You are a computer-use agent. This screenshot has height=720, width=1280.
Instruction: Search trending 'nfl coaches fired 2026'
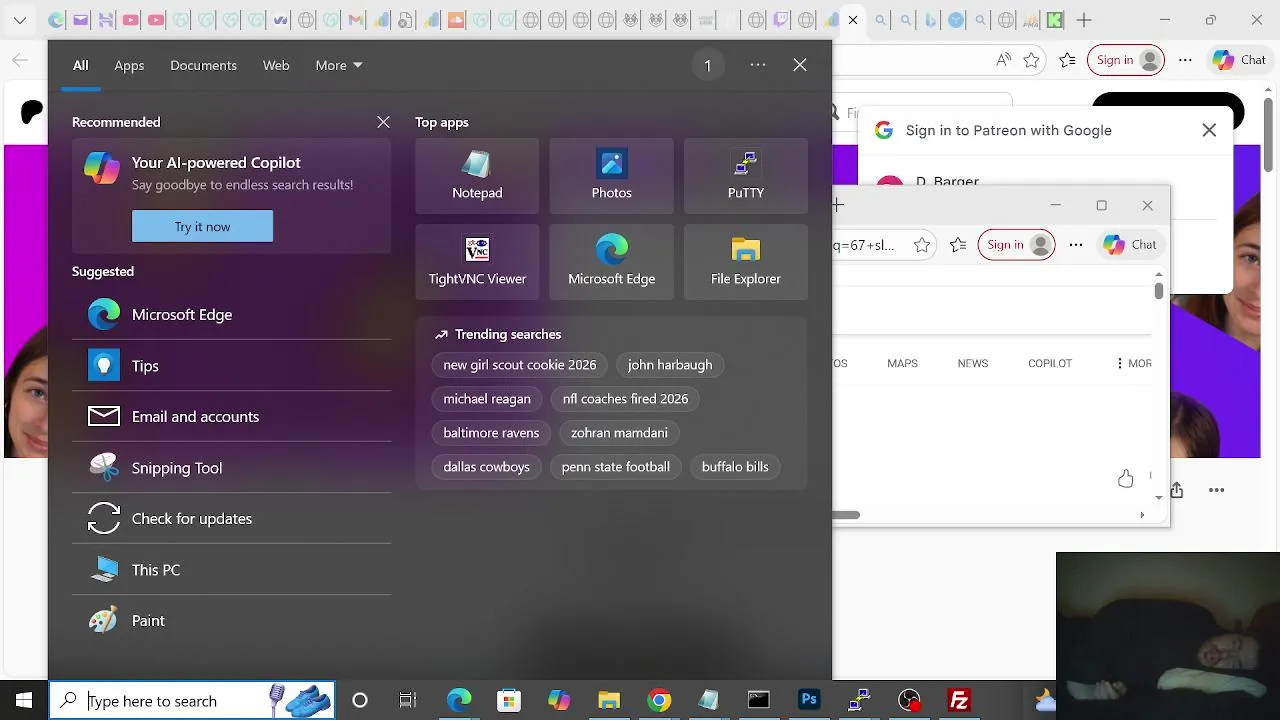625,399
